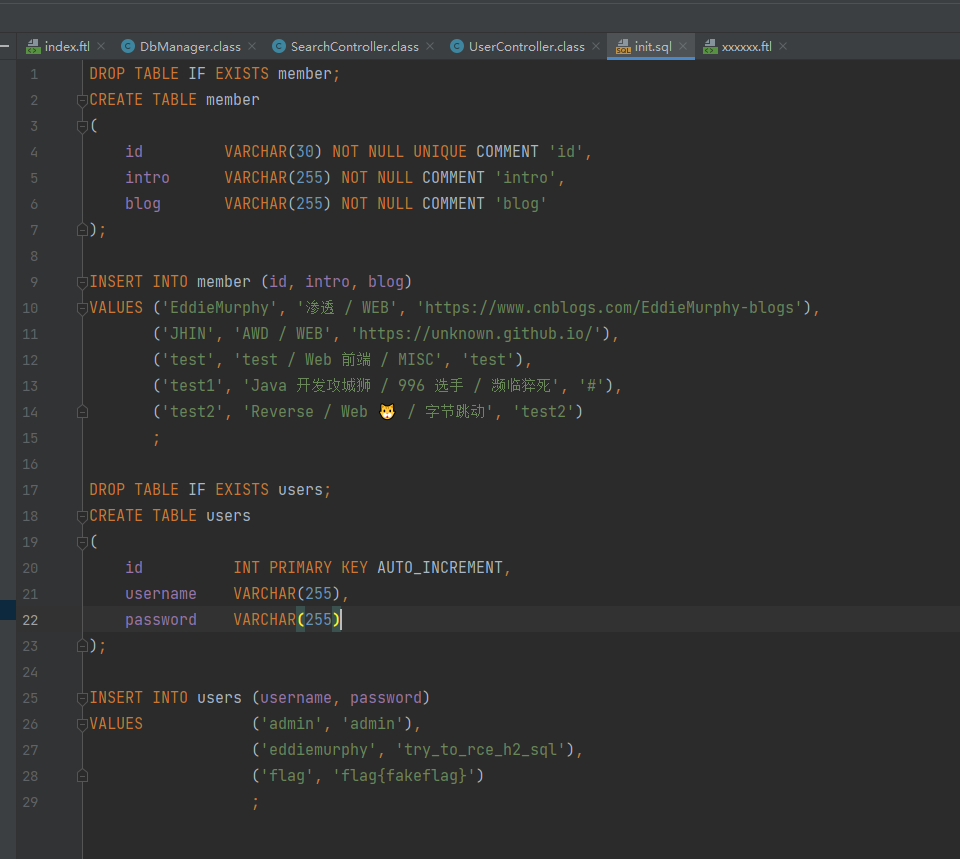This screenshot has width=960, height=859.
Task: Click the cnblogs EddieMurphy-blogs URL string
Action: (x=610, y=308)
